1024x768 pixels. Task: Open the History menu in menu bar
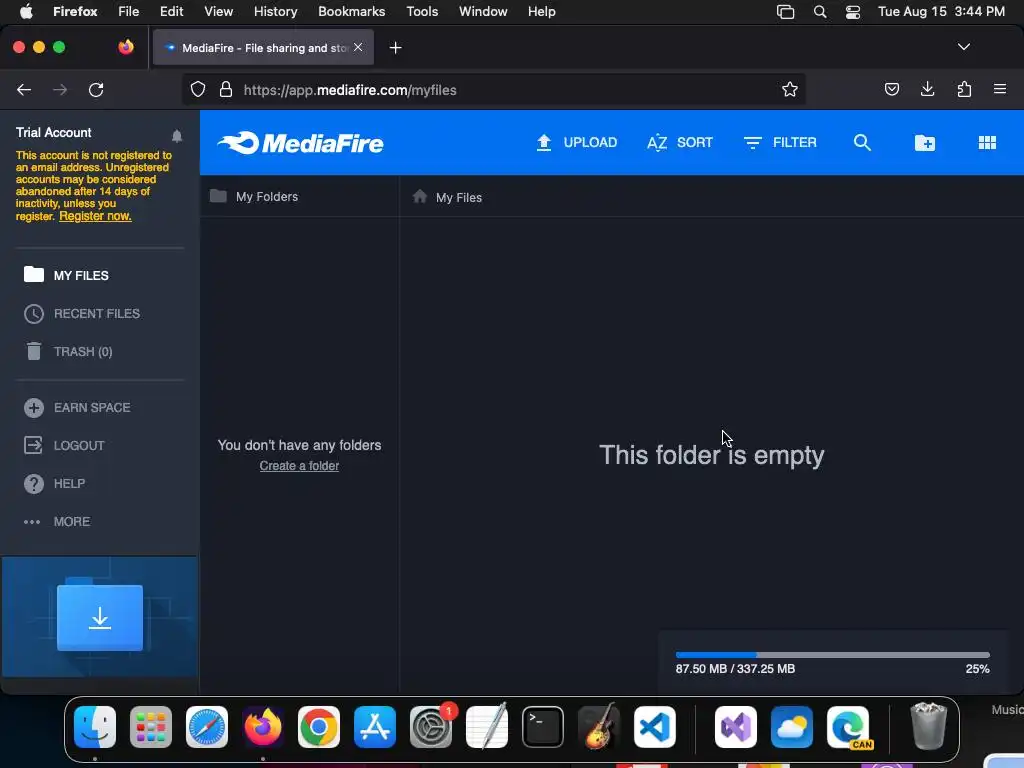point(275,12)
